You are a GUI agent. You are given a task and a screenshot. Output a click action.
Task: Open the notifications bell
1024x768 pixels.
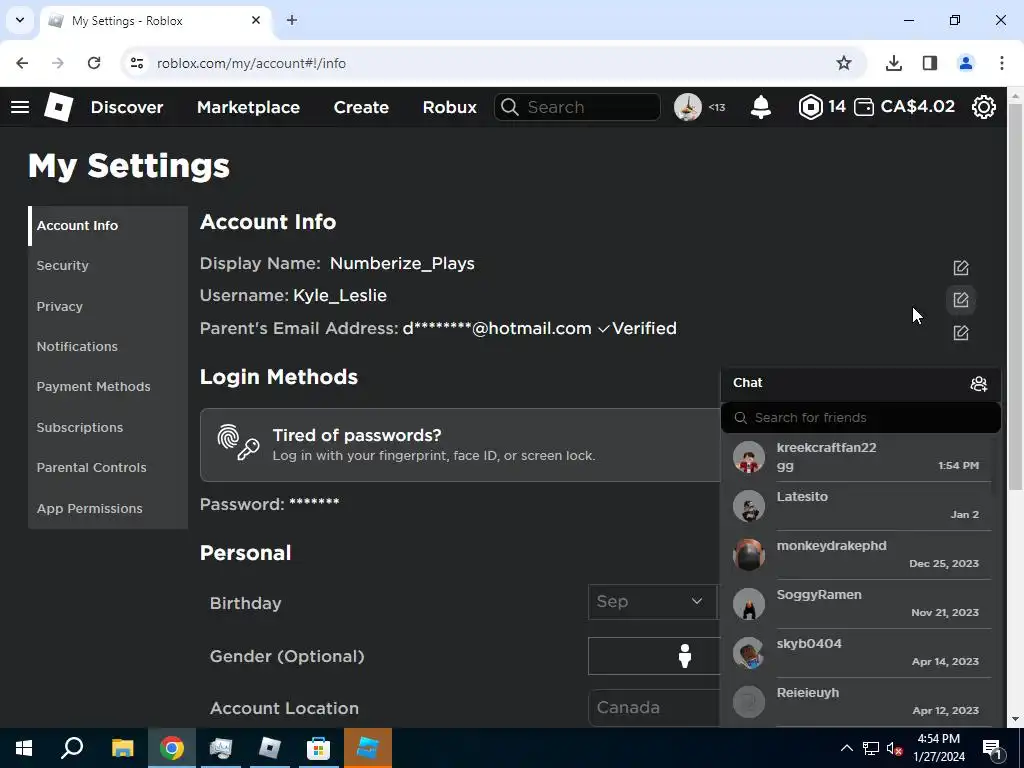(x=761, y=106)
